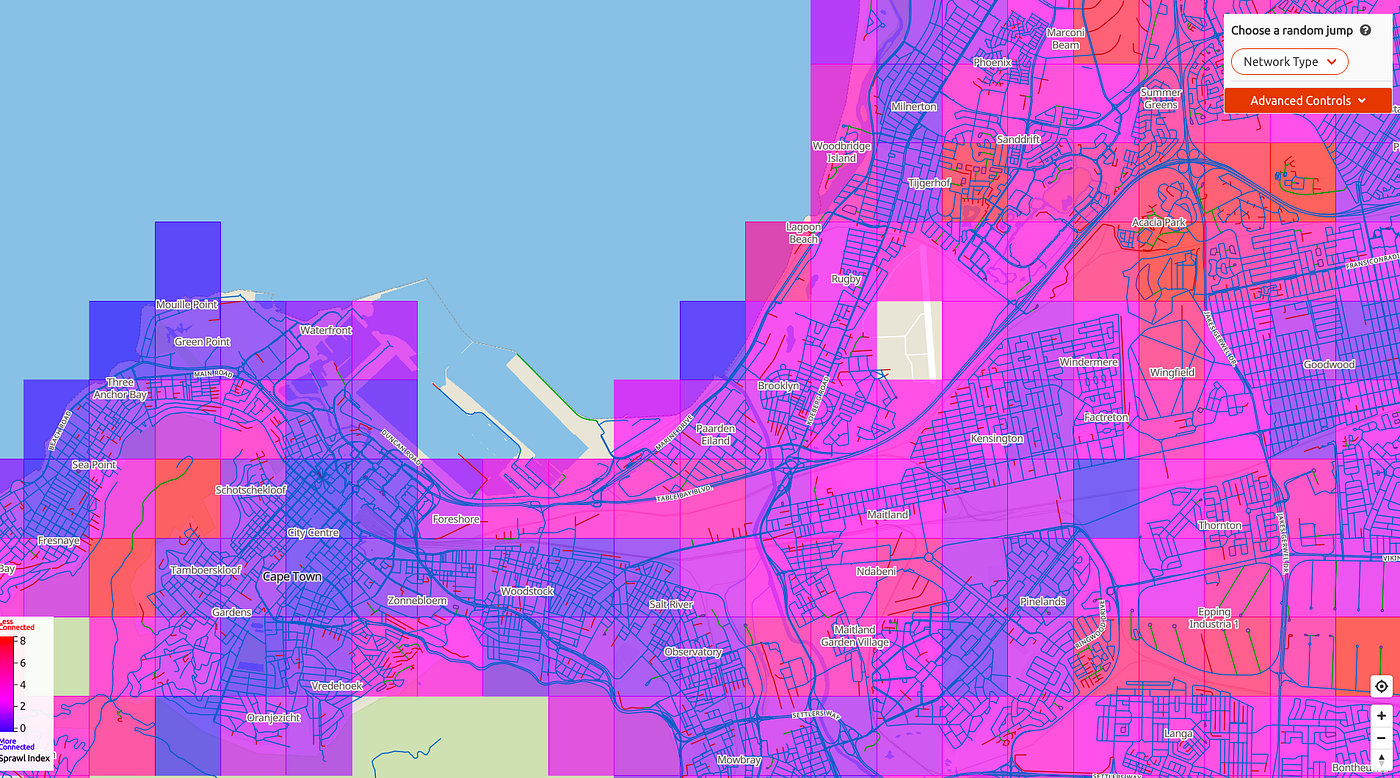Click the geolocate crosshair icon
Viewport: 1400px width, 778px height.
click(1381, 686)
